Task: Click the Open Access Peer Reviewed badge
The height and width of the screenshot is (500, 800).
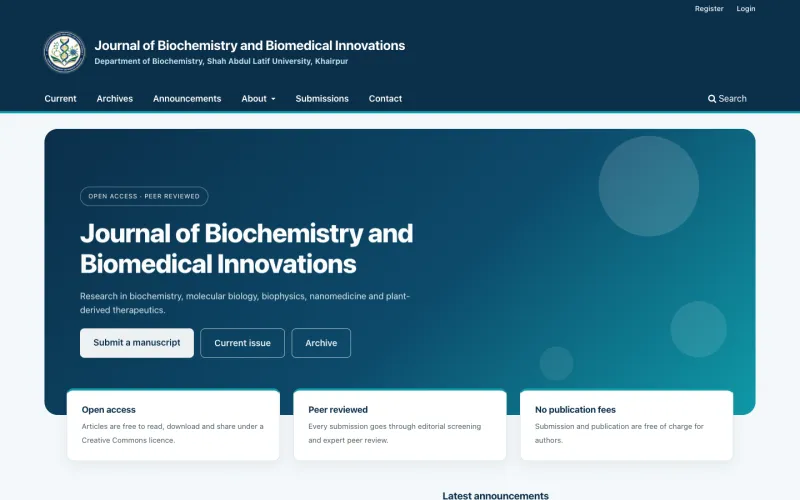Action: click(x=144, y=196)
